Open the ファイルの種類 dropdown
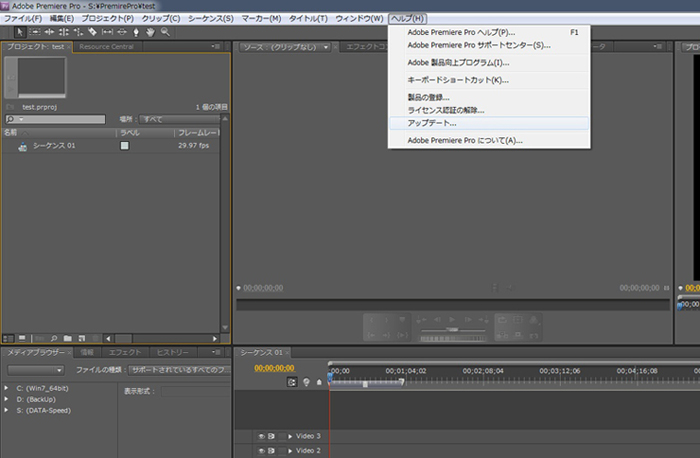700x458 pixels. (x=180, y=370)
